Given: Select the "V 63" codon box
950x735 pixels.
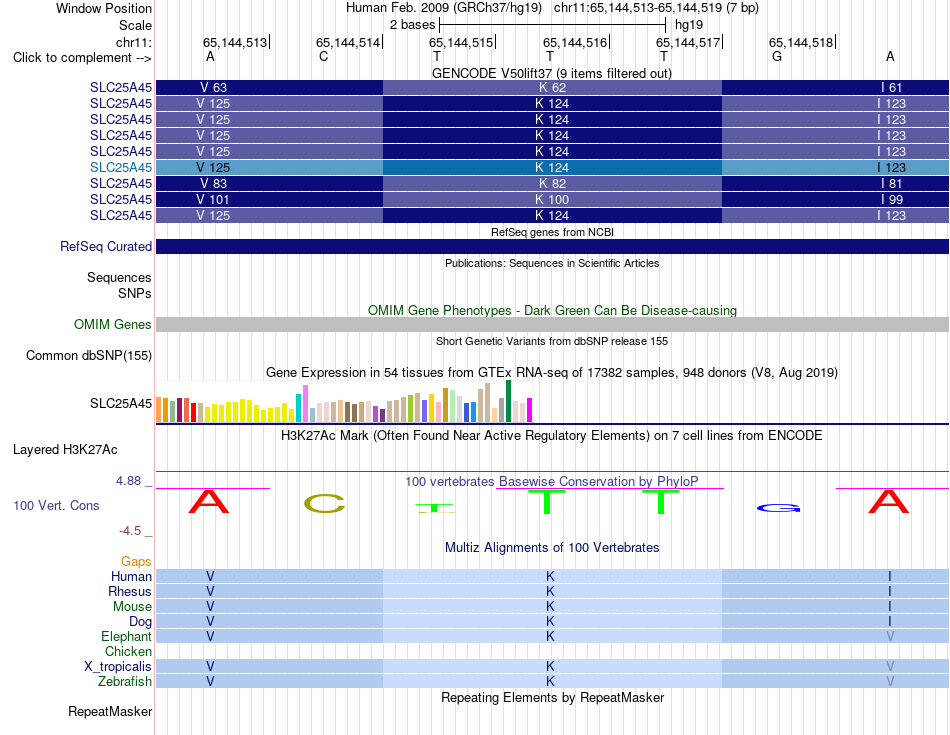Looking at the screenshot, I should click(x=270, y=87).
